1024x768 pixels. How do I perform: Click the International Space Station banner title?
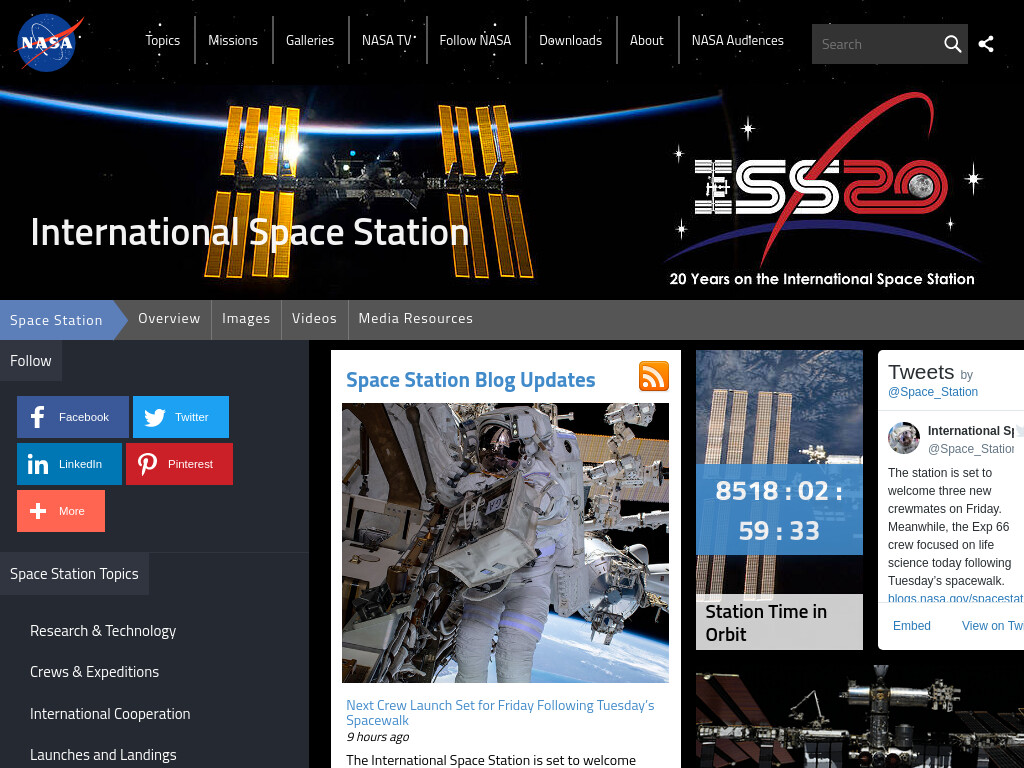tap(250, 232)
